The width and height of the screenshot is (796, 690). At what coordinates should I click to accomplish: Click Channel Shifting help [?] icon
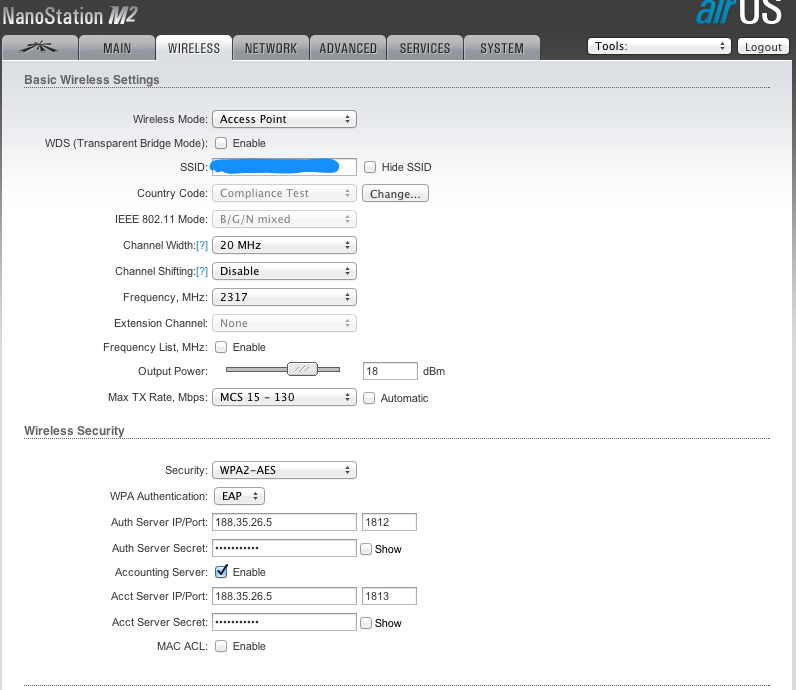(202, 271)
